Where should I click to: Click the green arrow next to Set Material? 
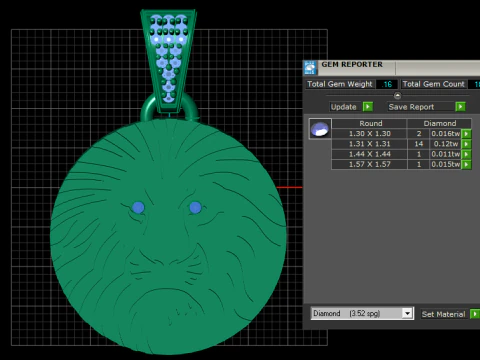click(x=475, y=314)
